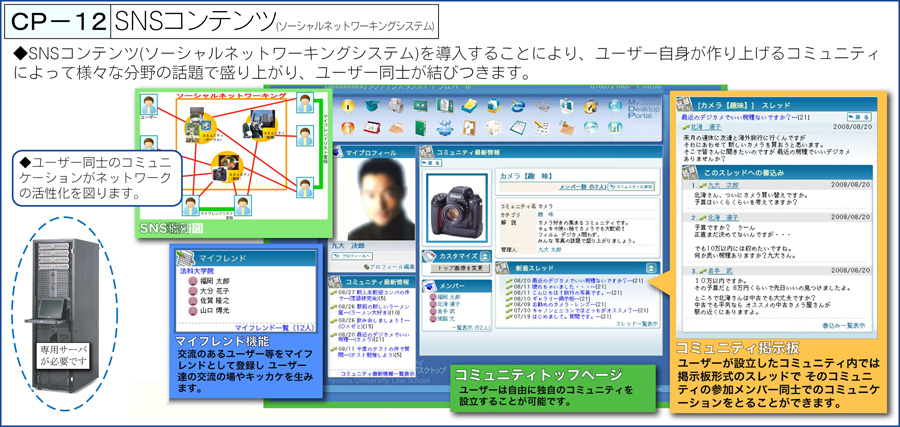Click 戻る button in カメラ thread panel
The image size is (900, 427).
point(858,117)
